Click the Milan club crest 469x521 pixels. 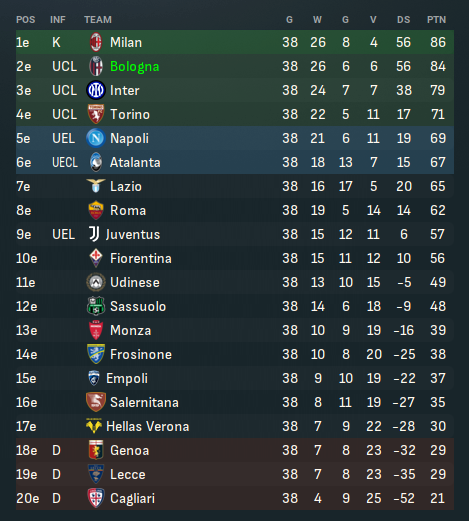tap(96, 42)
